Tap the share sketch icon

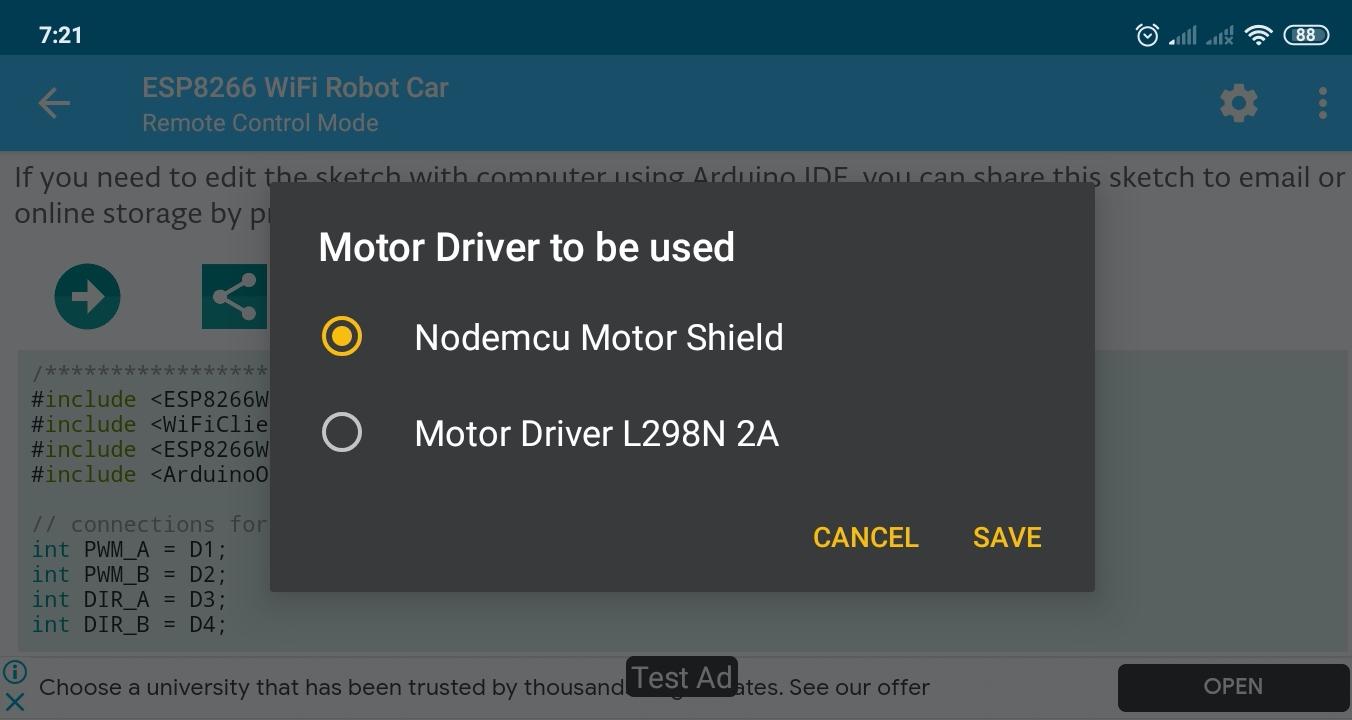point(235,296)
